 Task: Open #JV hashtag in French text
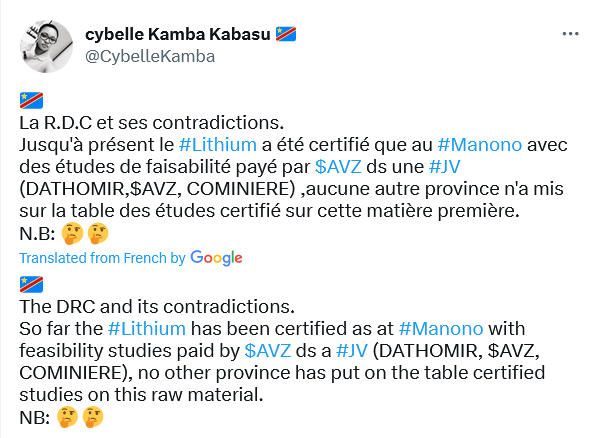tap(444, 167)
